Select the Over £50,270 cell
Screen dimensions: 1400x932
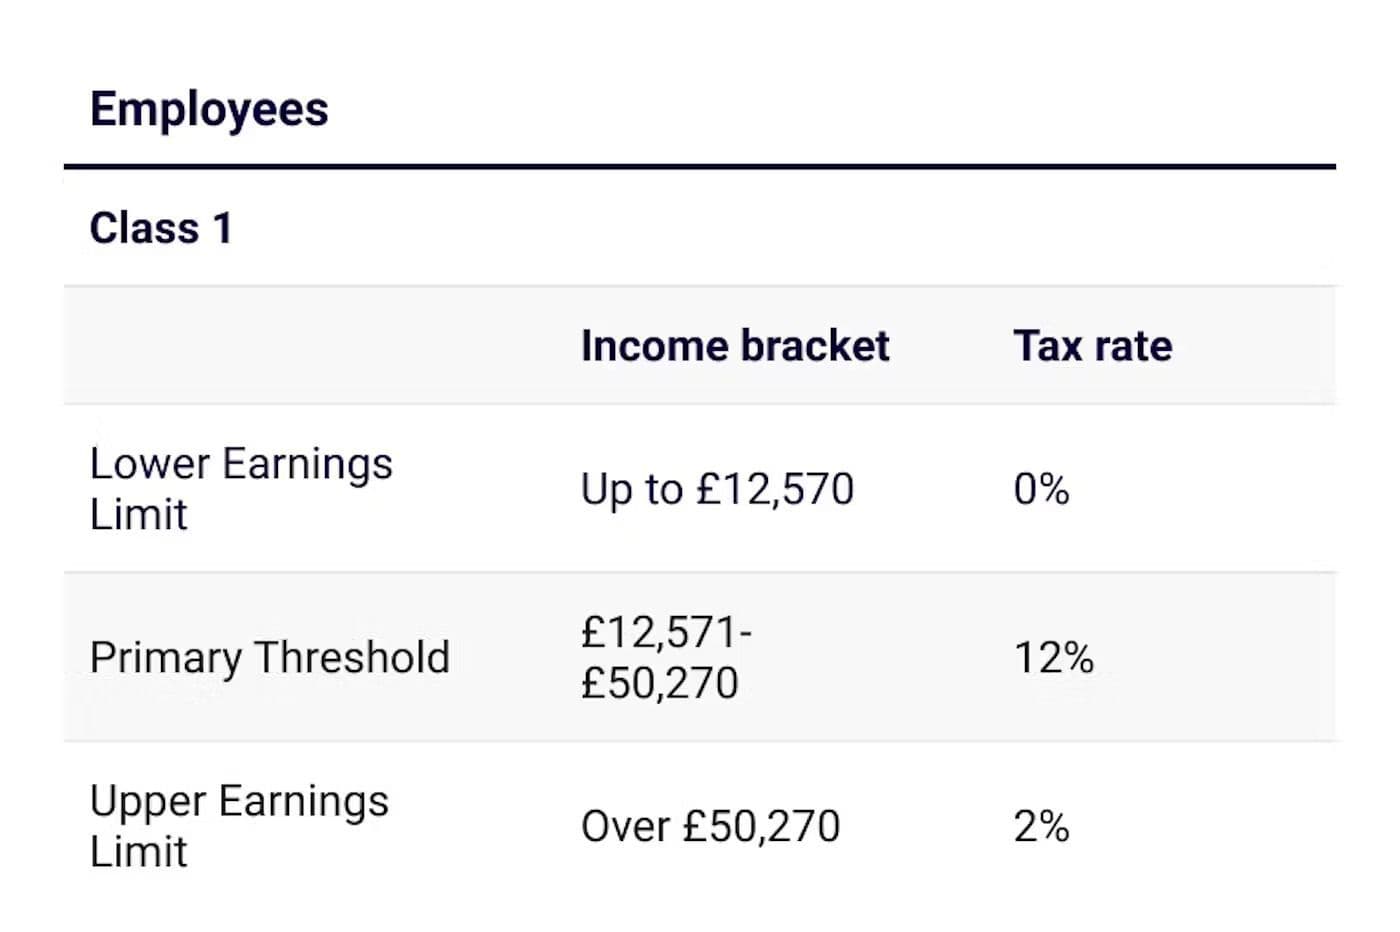coord(710,827)
